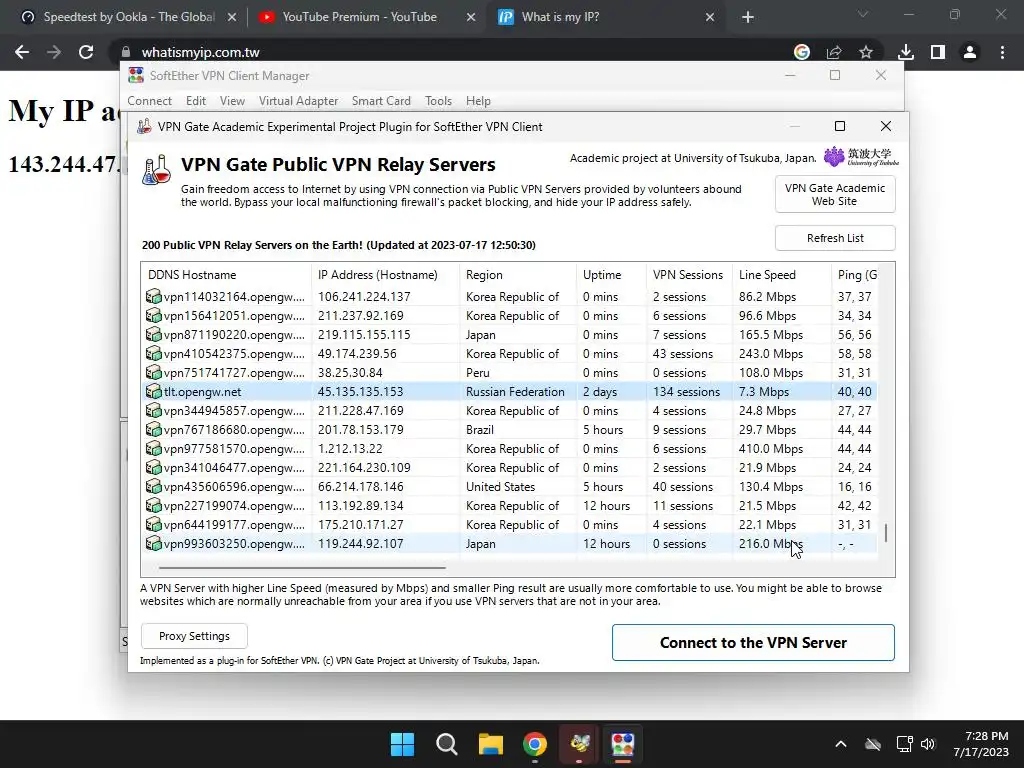The width and height of the screenshot is (1024, 768).
Task: Open Connect menu in SoftEther
Action: pos(150,101)
